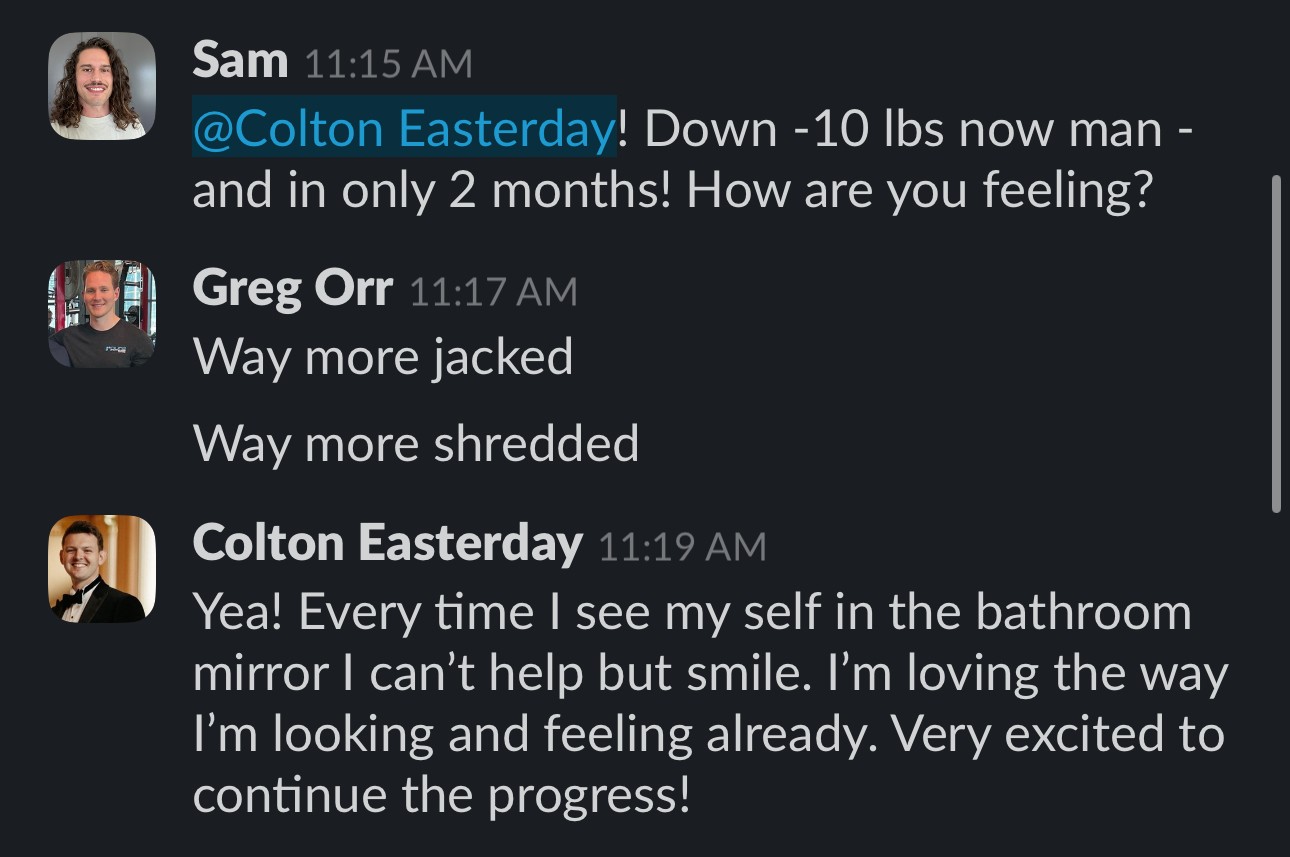The height and width of the screenshot is (857, 1290).
Task: Select the "Way more jacked" message
Action: tap(383, 357)
